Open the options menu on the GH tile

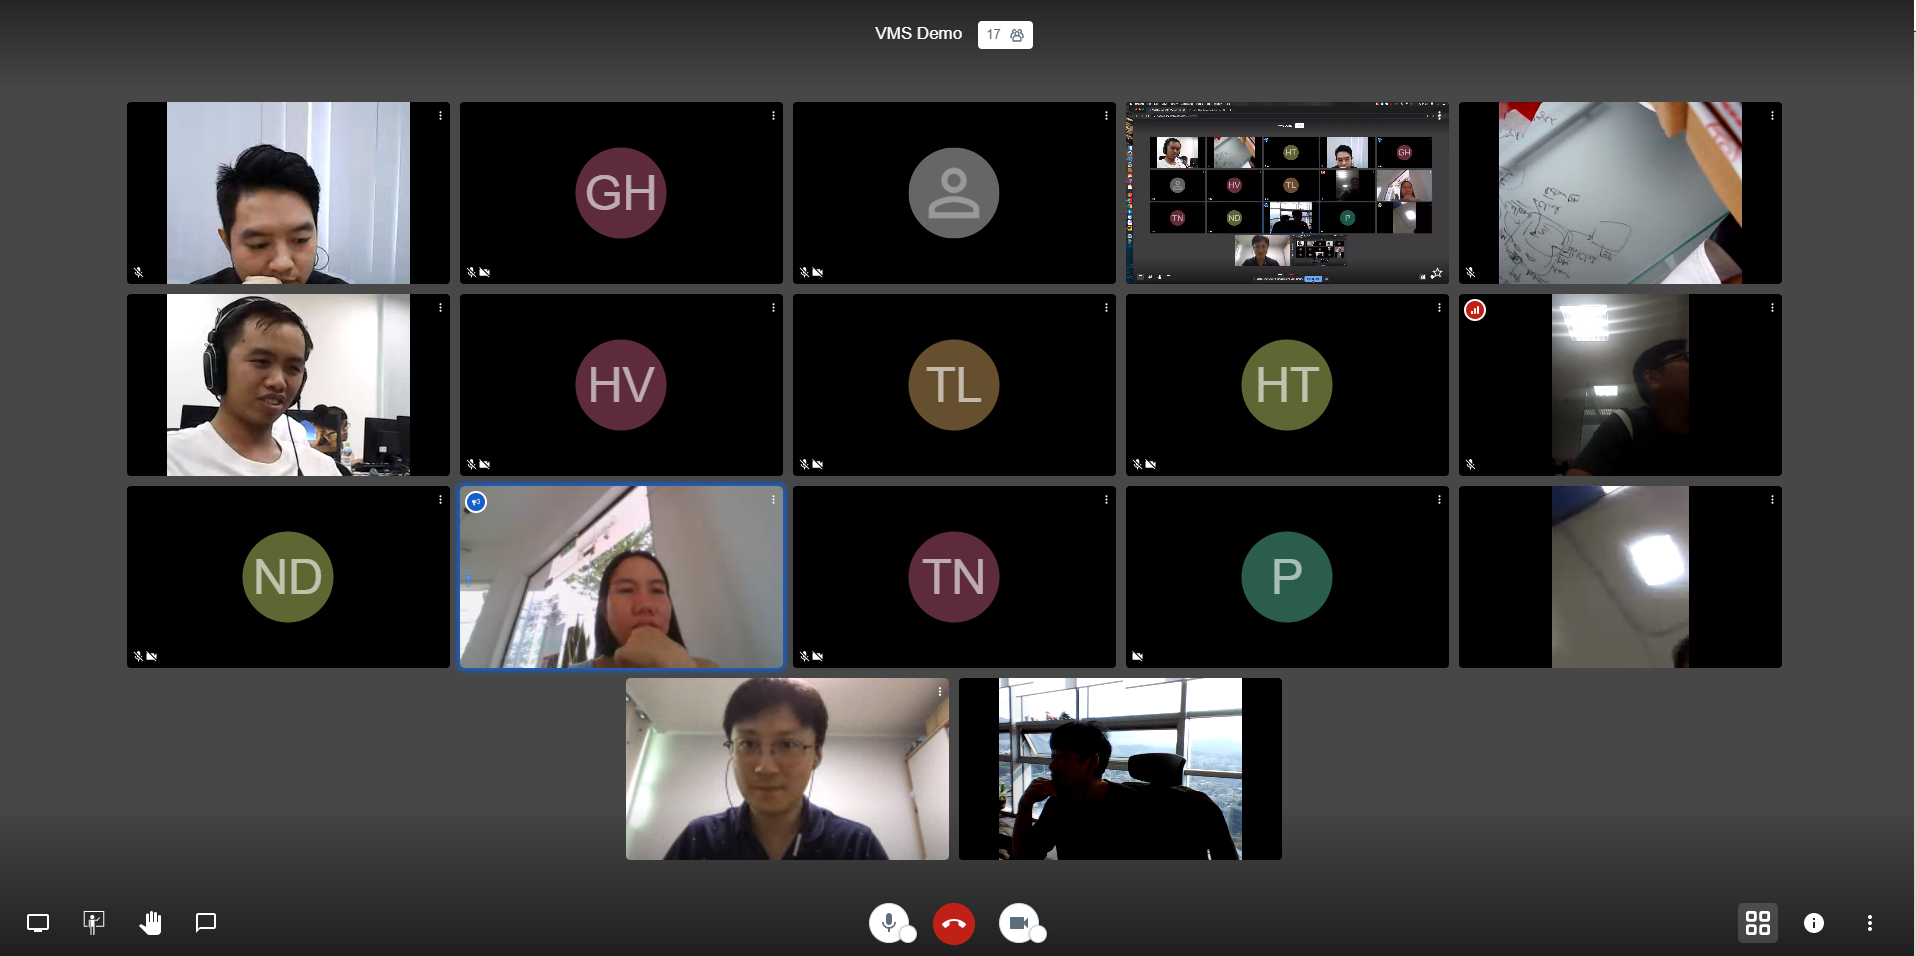773,116
